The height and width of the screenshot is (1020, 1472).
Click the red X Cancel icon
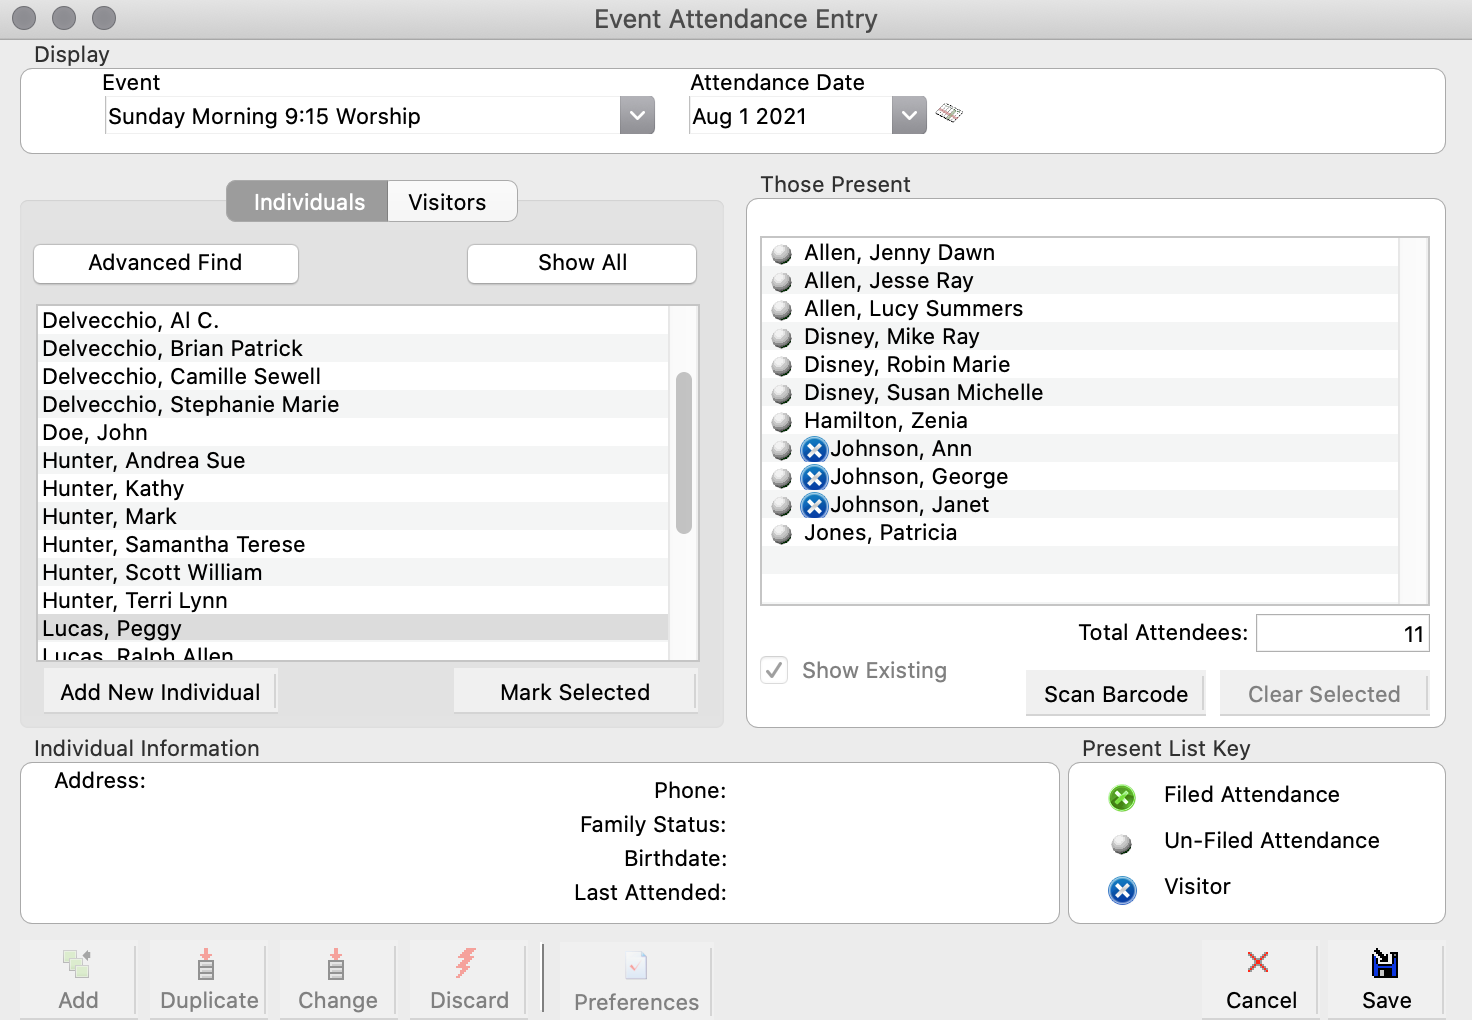tap(1258, 962)
